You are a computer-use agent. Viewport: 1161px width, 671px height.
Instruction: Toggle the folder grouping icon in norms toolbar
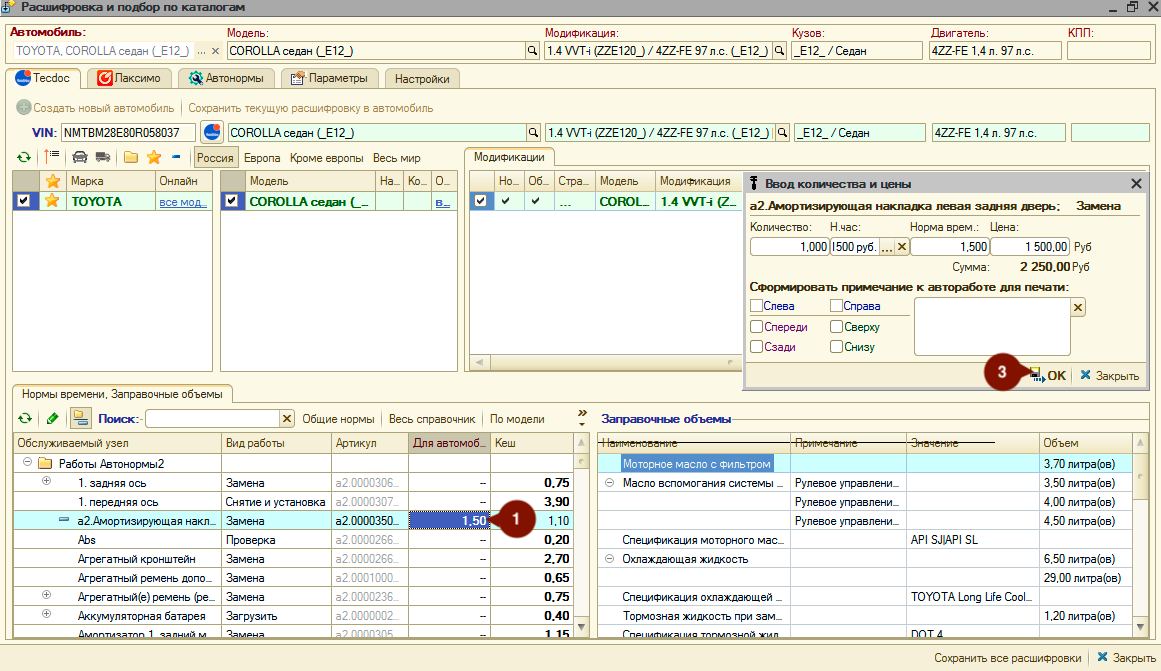point(80,418)
